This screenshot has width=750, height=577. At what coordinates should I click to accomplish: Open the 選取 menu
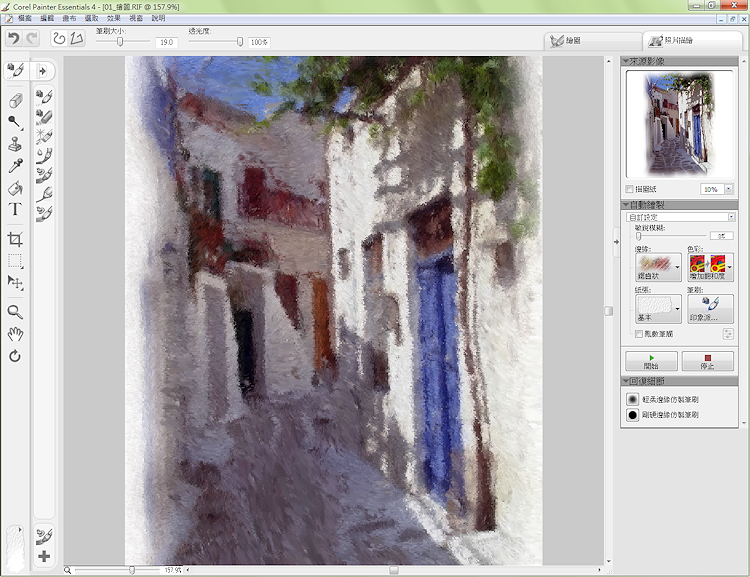coord(91,18)
